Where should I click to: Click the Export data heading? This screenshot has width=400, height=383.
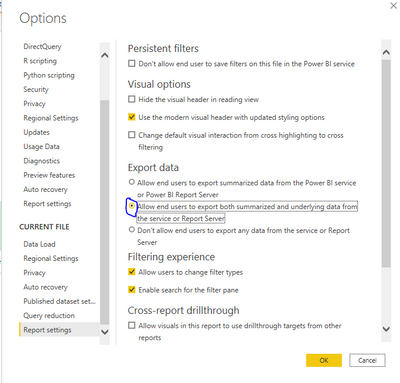click(153, 168)
